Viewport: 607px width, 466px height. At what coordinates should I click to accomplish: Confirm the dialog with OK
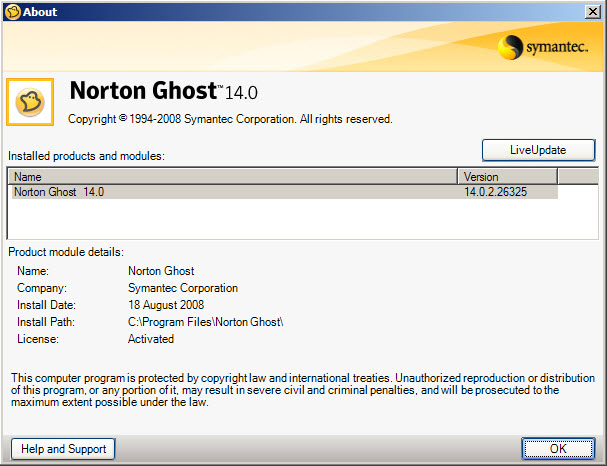tap(558, 449)
